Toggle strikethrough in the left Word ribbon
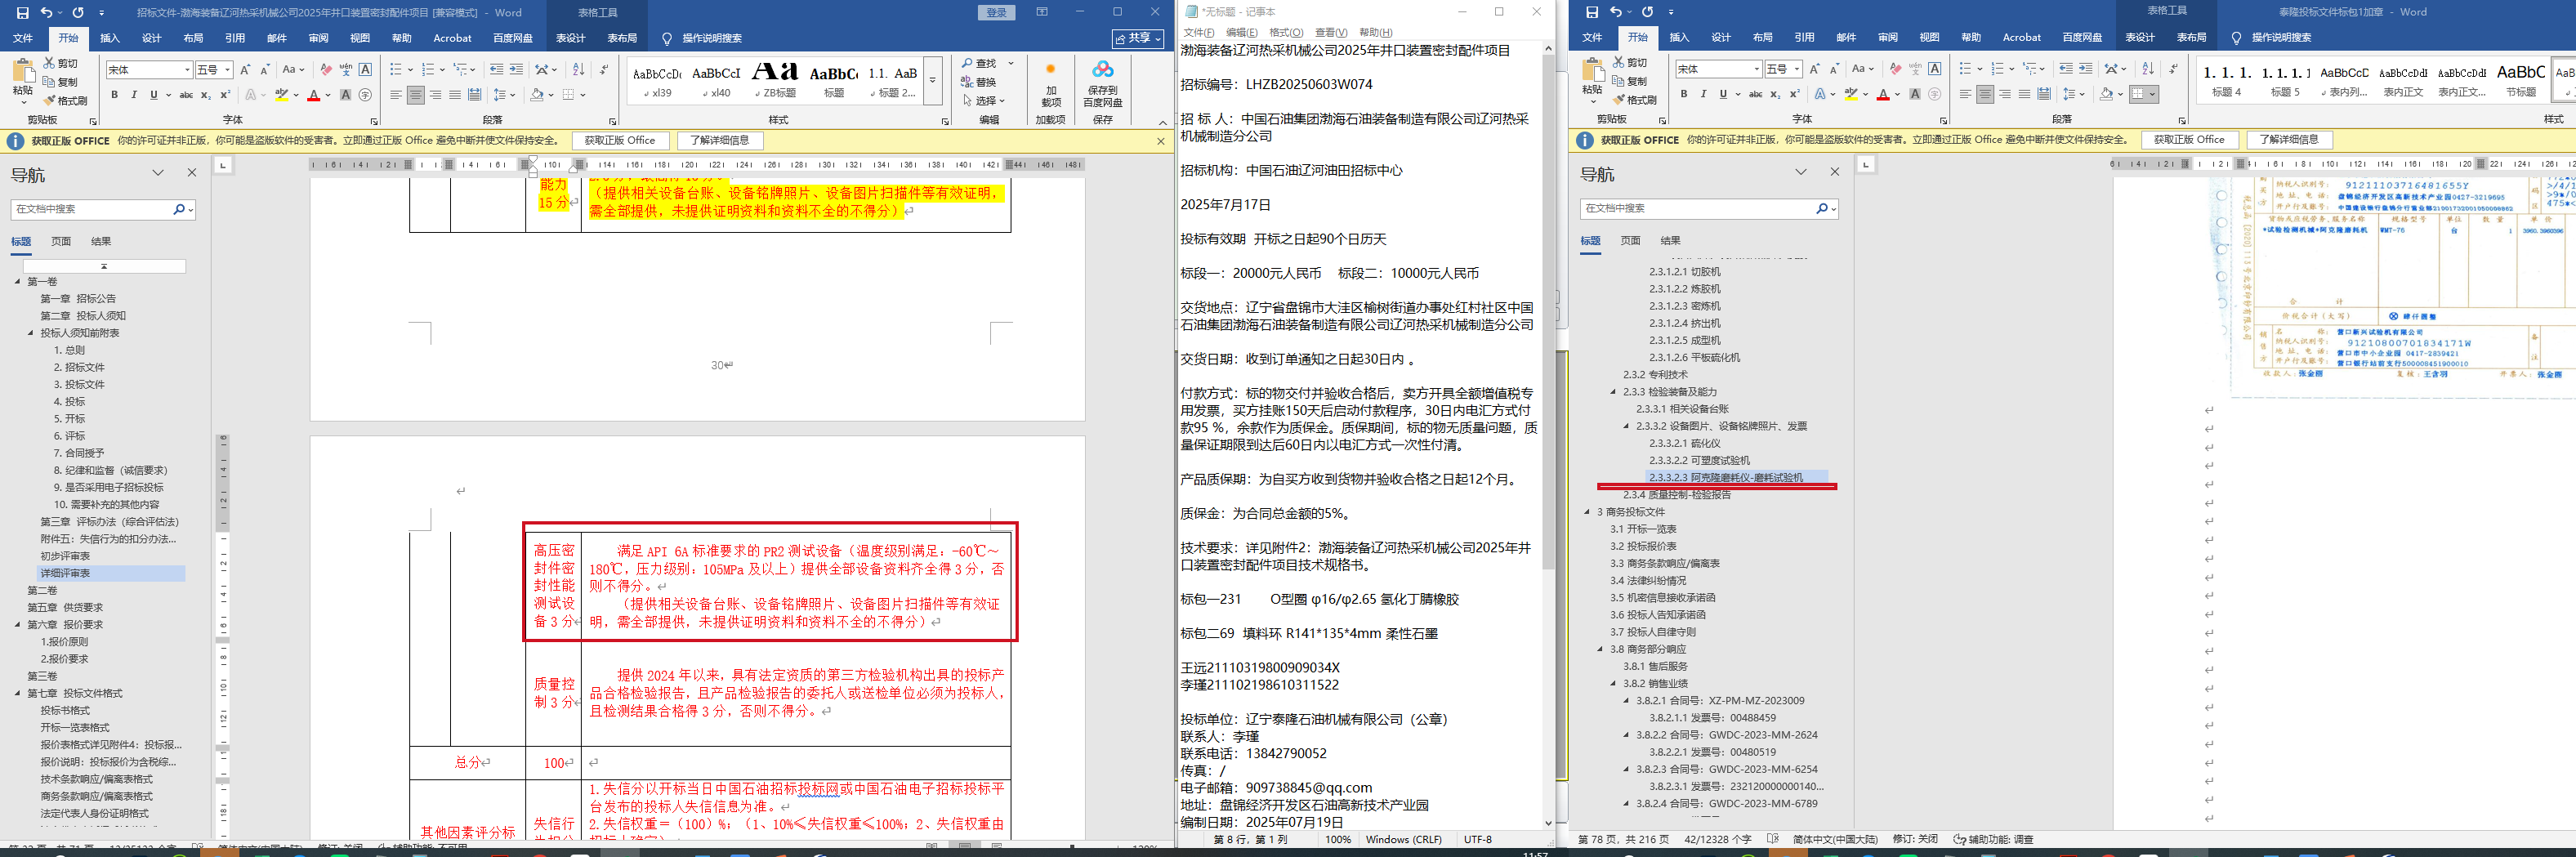This screenshot has height=857, width=2576. (x=186, y=95)
